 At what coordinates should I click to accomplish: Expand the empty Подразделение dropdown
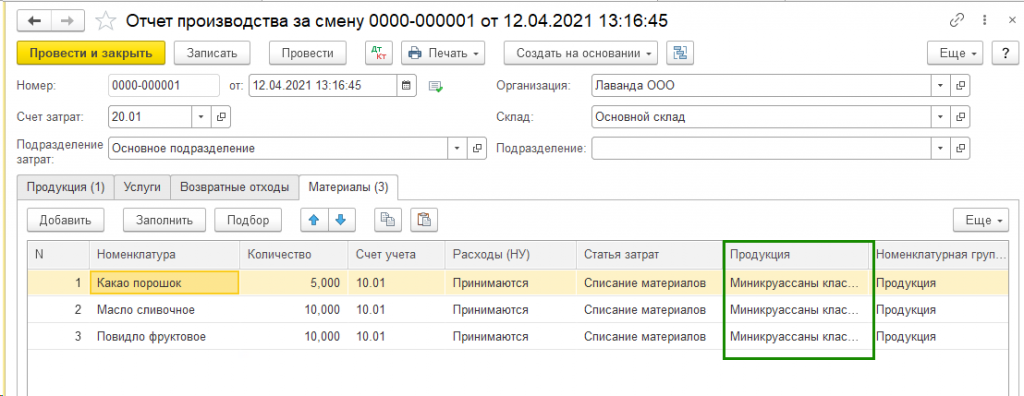coord(940,148)
